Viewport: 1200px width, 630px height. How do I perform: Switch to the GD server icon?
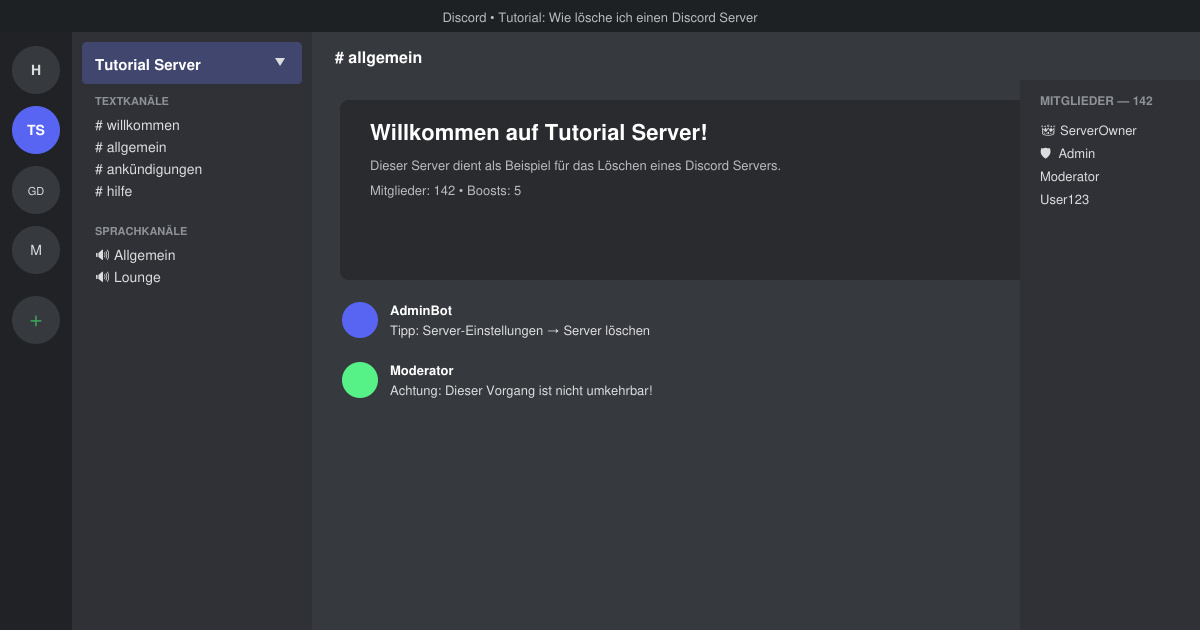[x=36, y=190]
